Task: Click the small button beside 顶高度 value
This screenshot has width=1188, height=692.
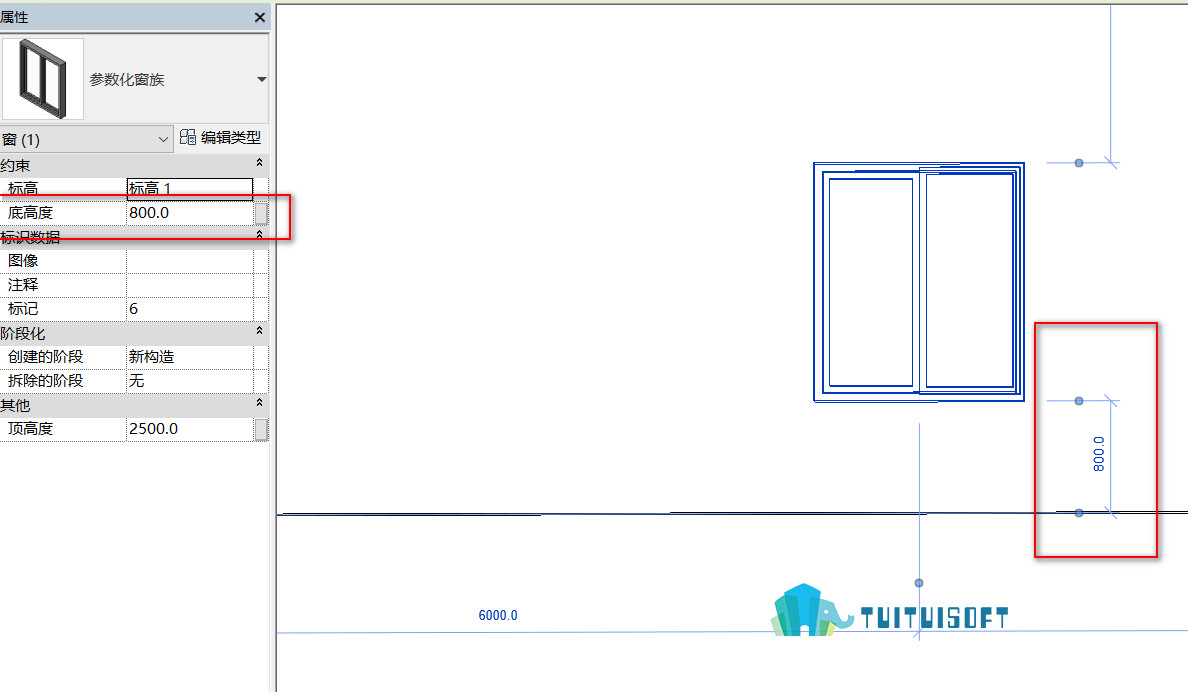Action: (x=261, y=429)
